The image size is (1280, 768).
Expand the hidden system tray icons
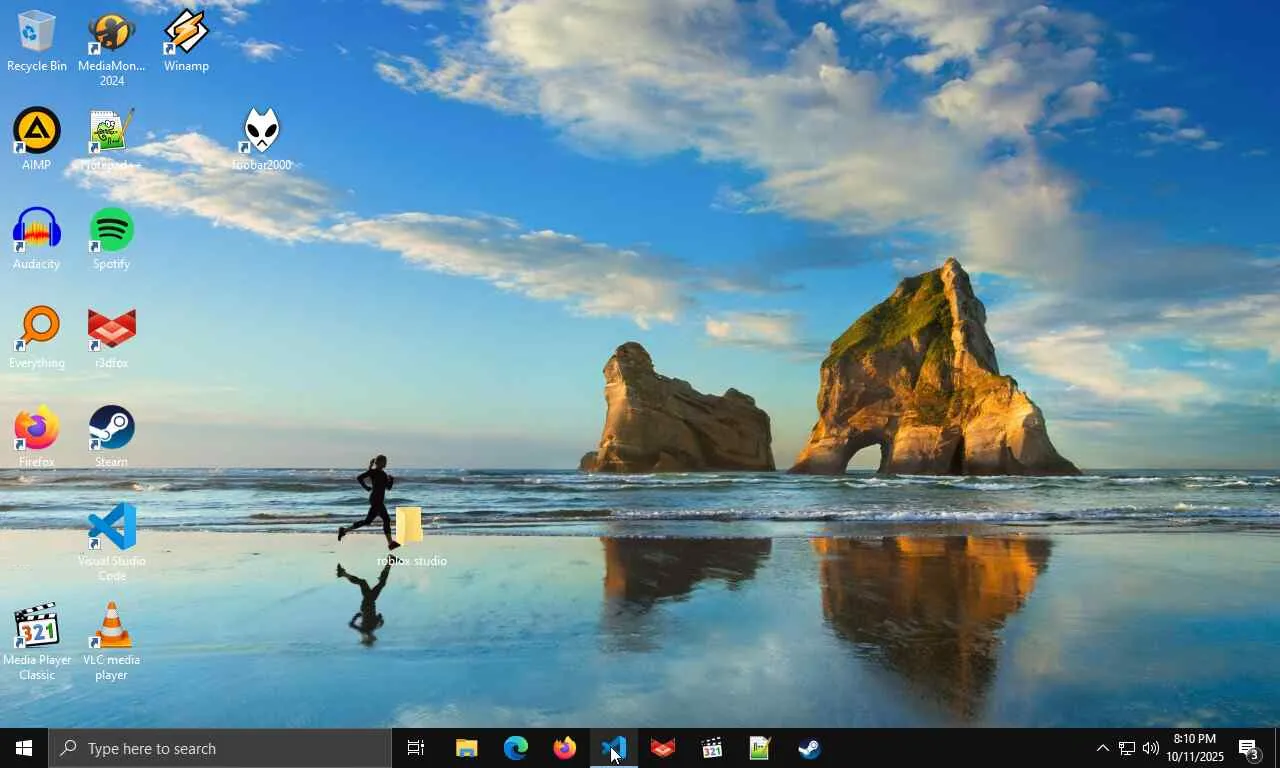click(1102, 748)
